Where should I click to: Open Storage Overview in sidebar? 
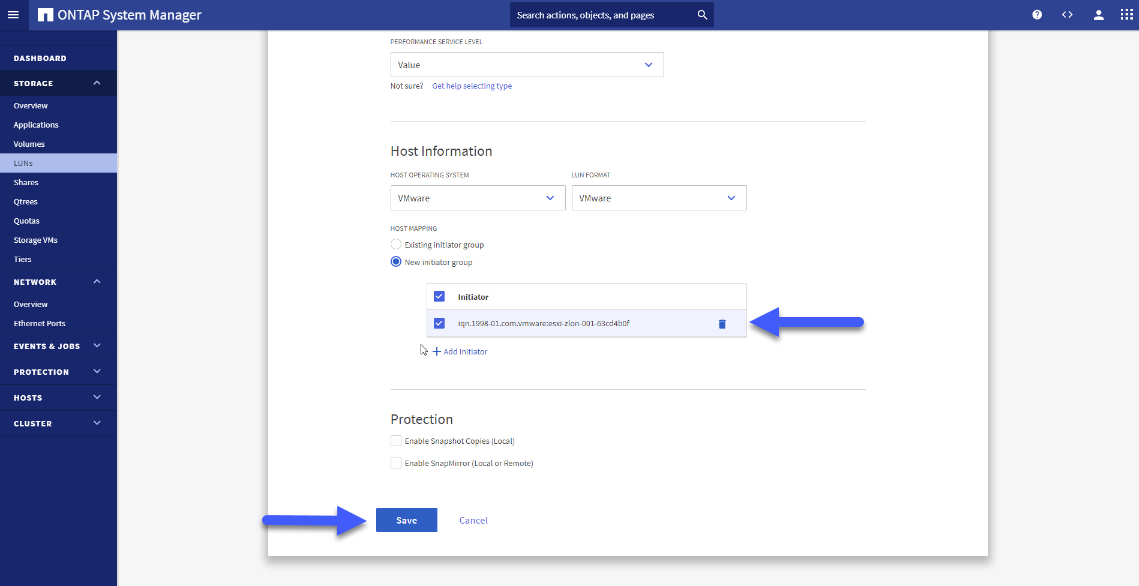pyautogui.click(x=31, y=106)
